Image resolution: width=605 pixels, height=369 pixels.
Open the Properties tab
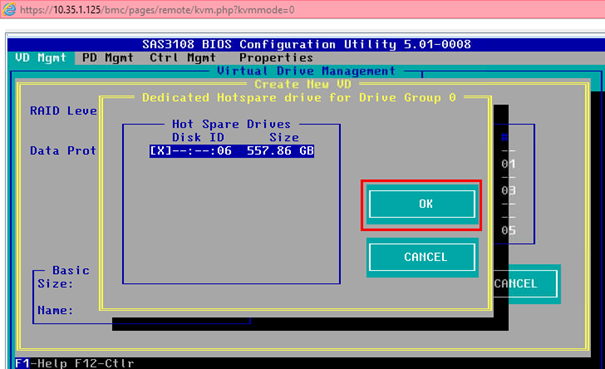pos(276,58)
